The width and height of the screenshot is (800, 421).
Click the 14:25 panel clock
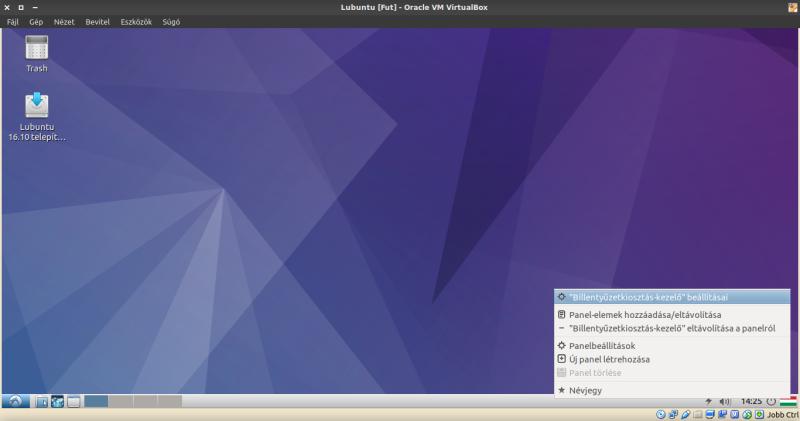tap(752, 402)
